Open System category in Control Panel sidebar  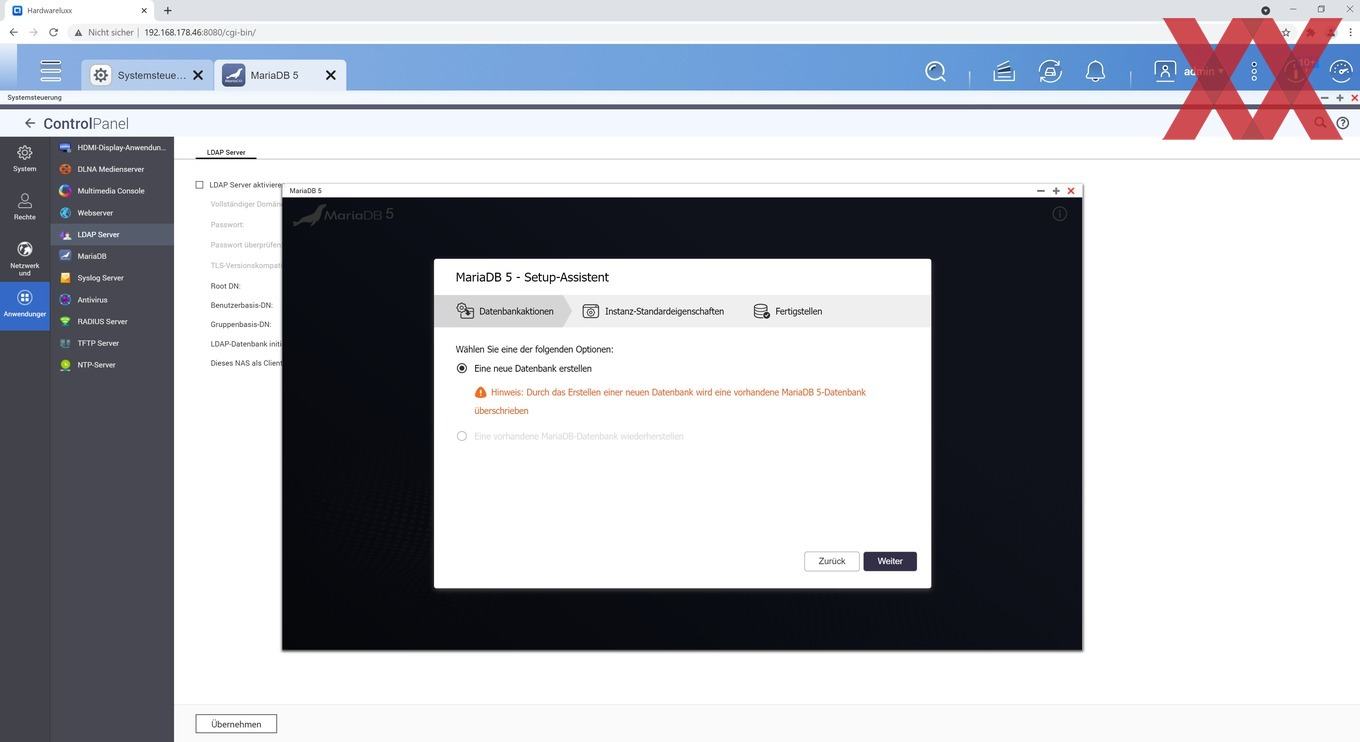[x=25, y=158]
